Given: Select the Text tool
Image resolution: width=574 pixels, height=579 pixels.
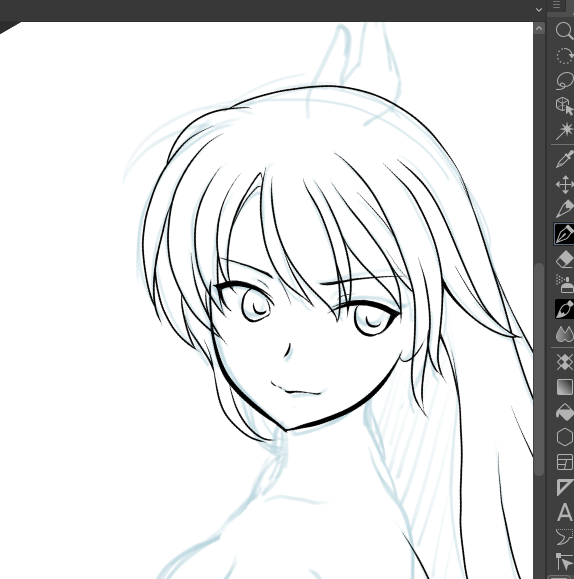Looking at the screenshot, I should [565, 512].
